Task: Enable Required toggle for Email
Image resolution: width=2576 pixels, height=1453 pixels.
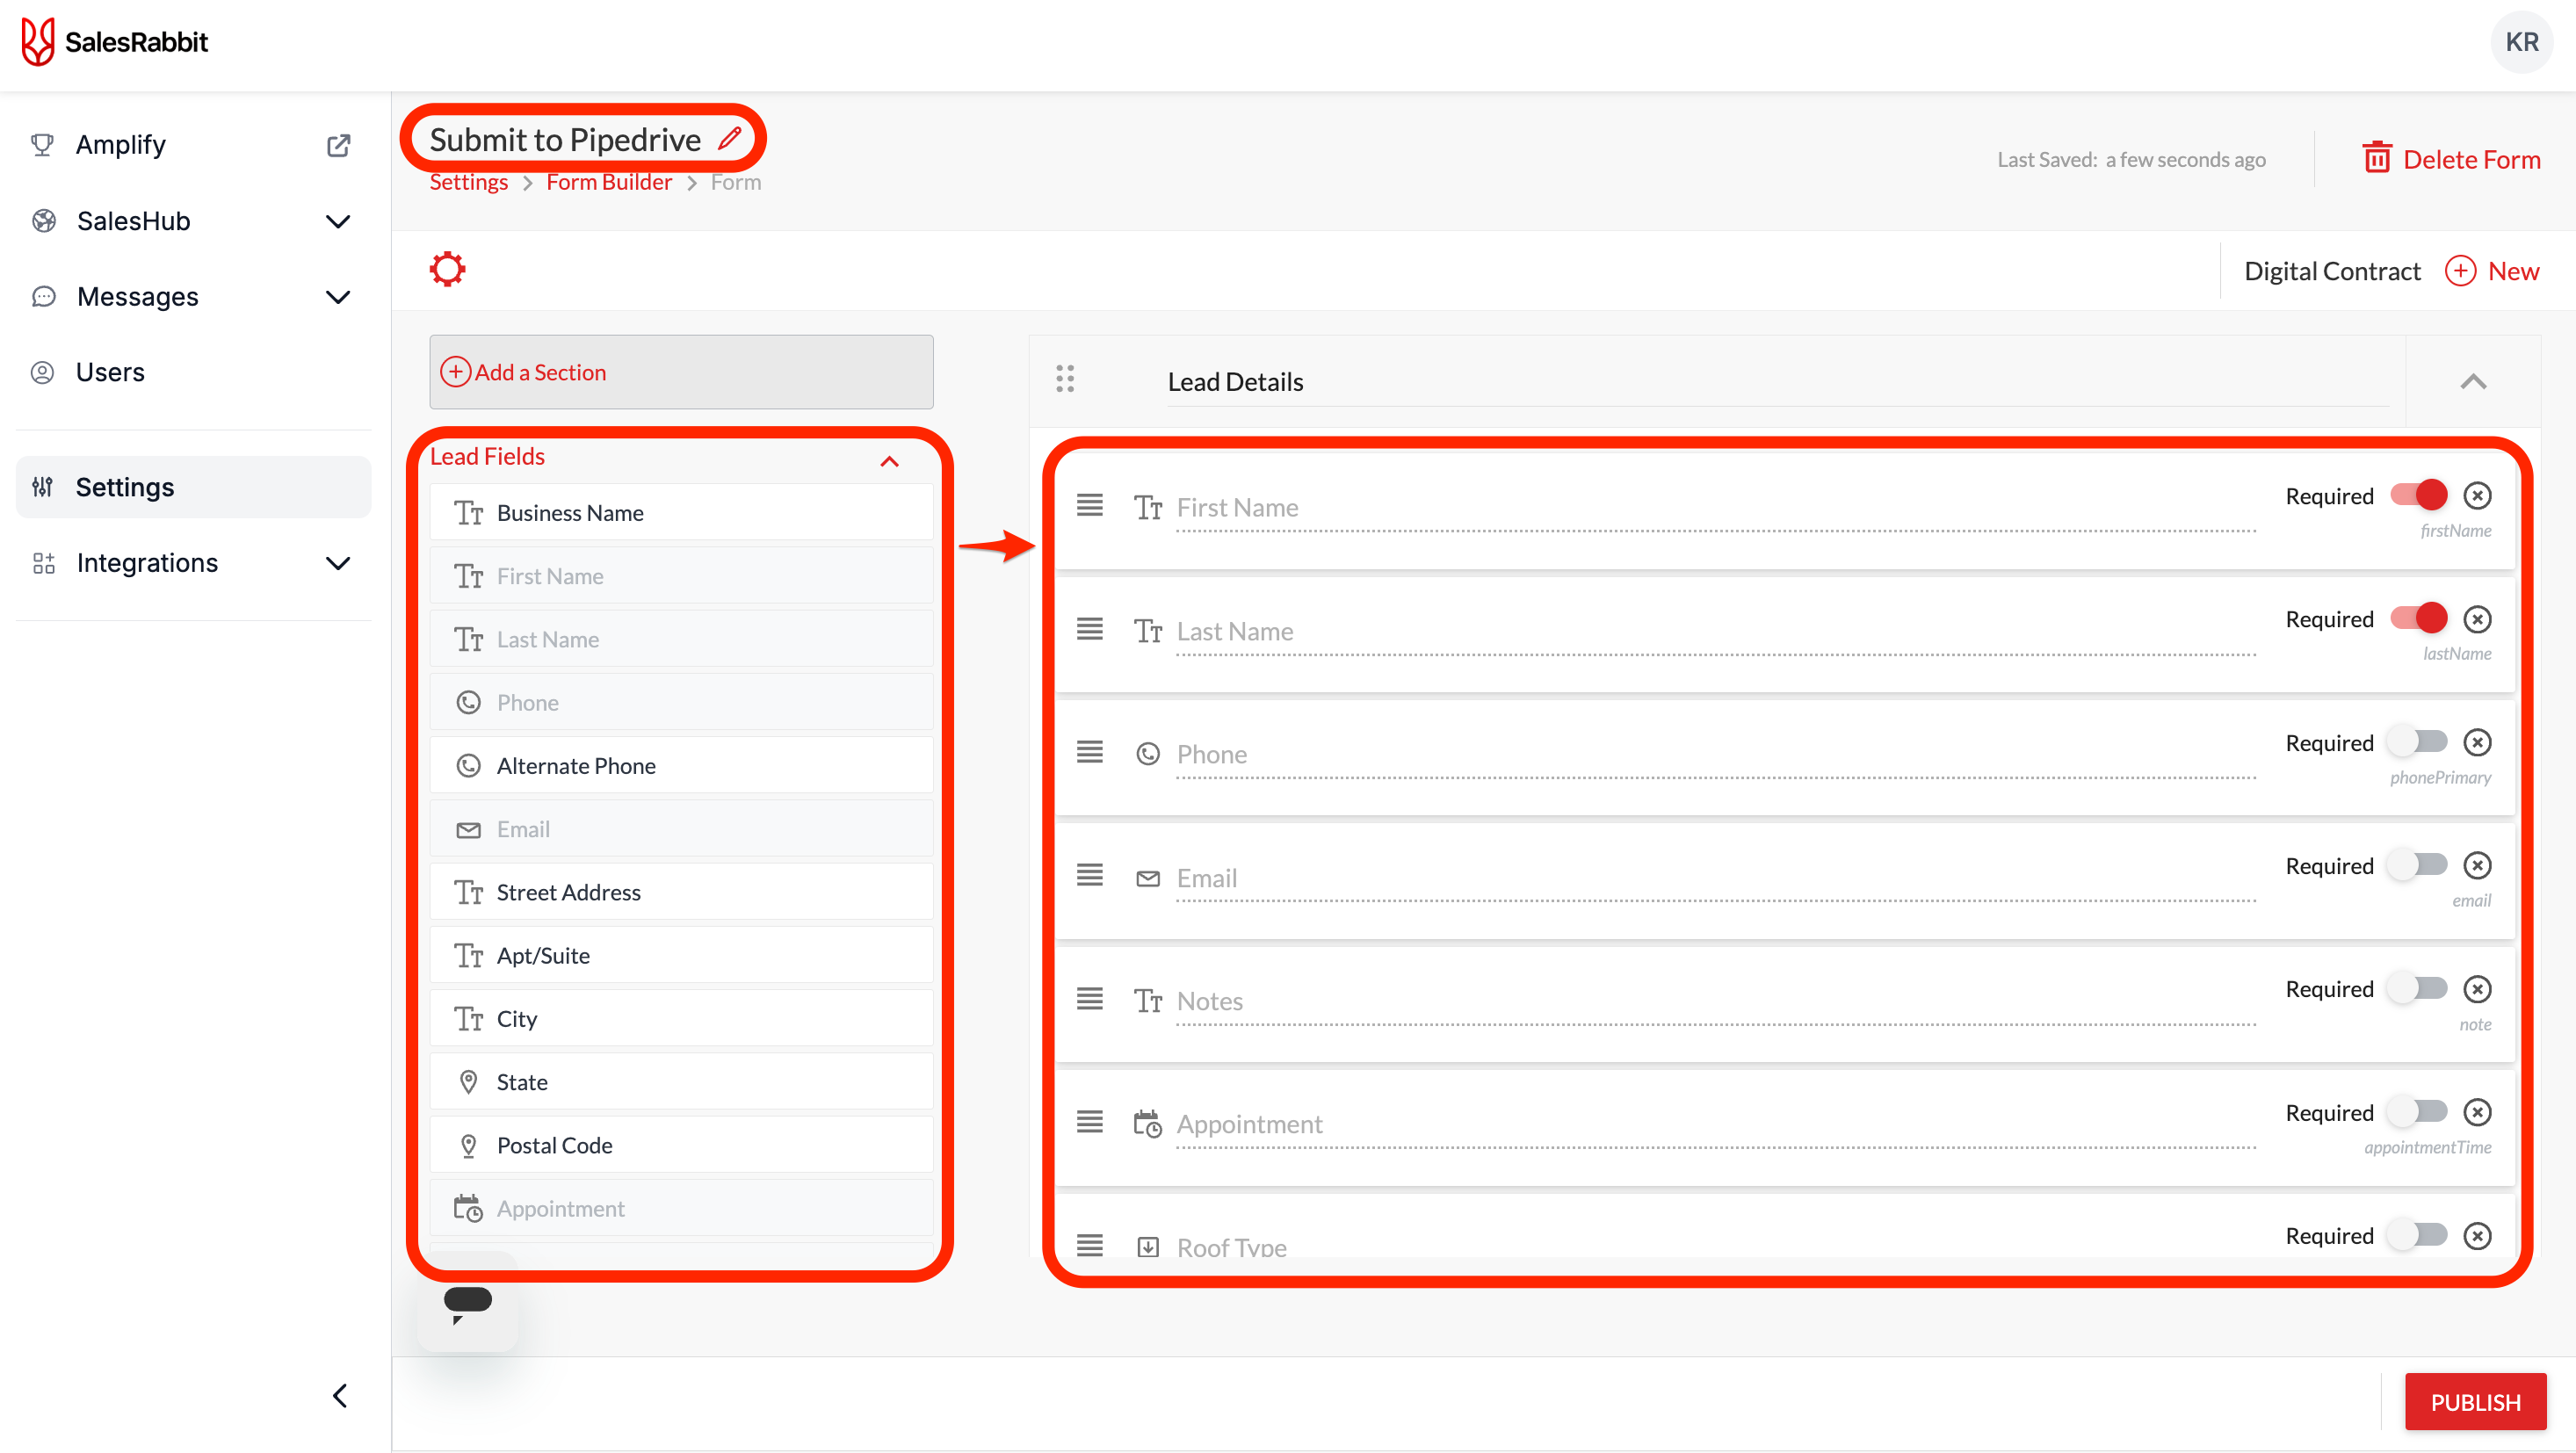Action: pyautogui.click(x=2418, y=865)
